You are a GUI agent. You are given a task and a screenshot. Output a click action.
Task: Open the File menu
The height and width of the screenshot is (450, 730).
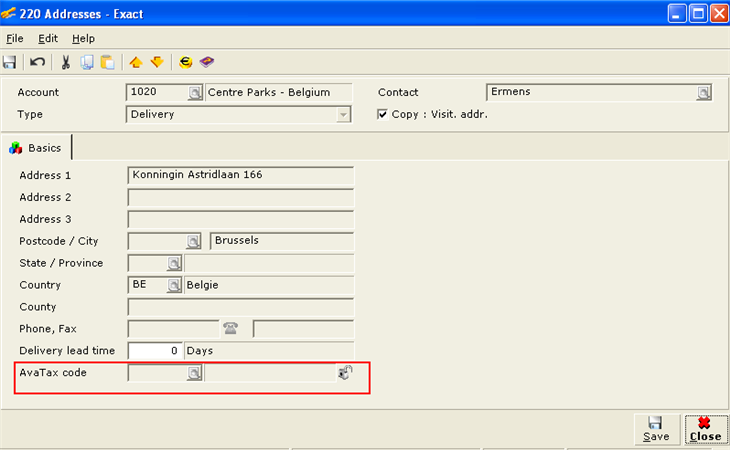[x=15, y=39]
